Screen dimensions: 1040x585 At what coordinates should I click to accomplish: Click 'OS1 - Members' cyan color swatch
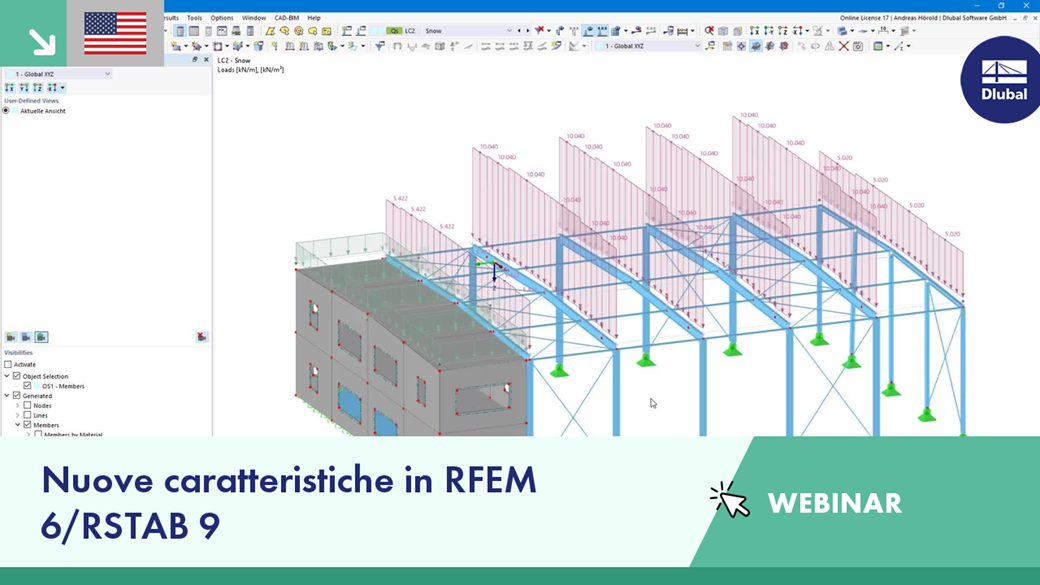click(x=37, y=385)
